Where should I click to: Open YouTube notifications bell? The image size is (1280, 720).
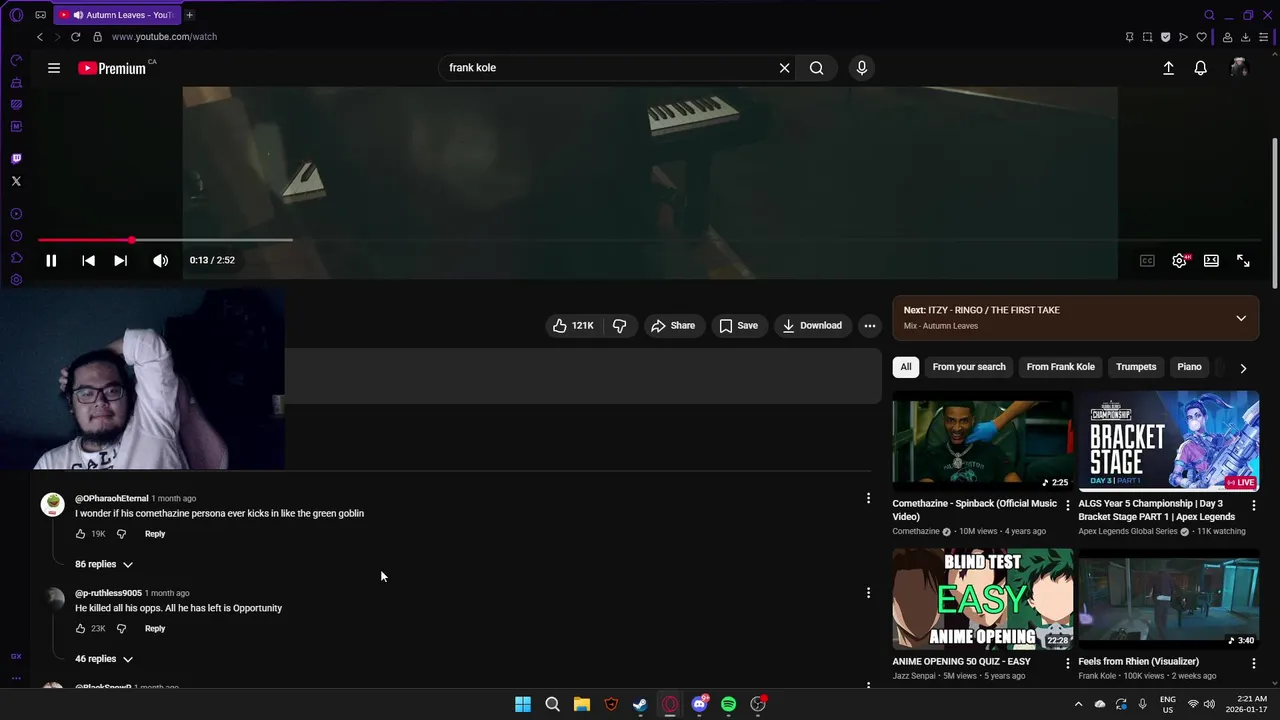[x=1200, y=68]
